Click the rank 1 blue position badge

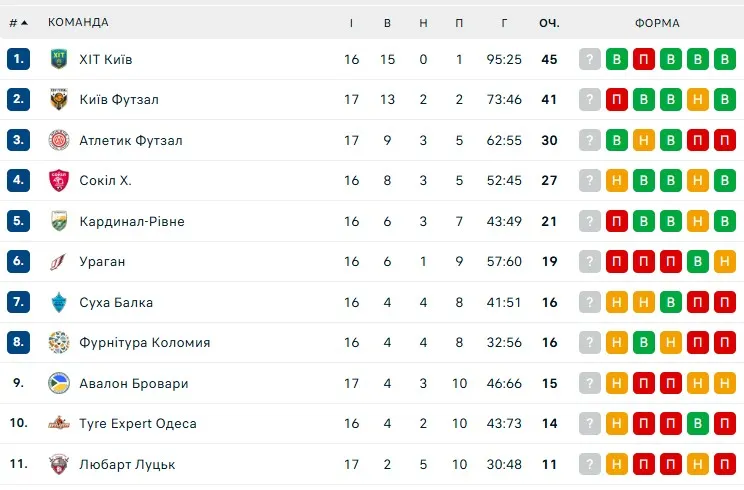[x=18, y=59]
